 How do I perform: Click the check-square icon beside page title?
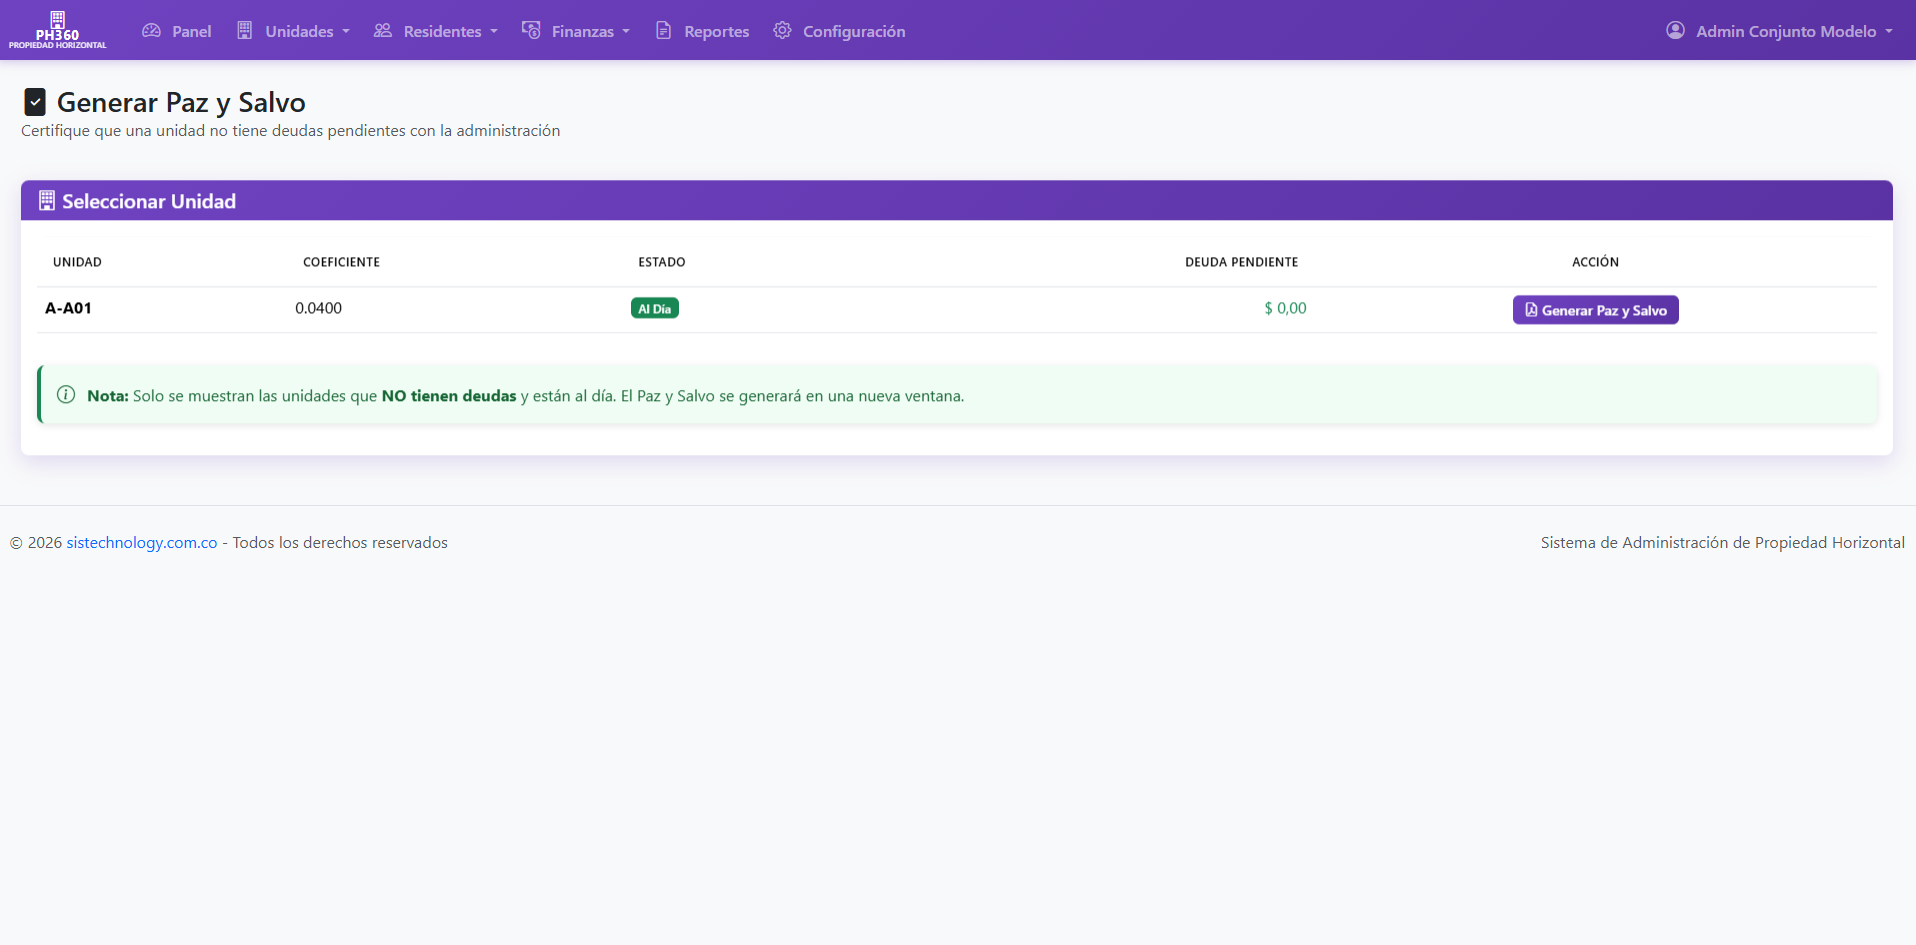tap(35, 102)
